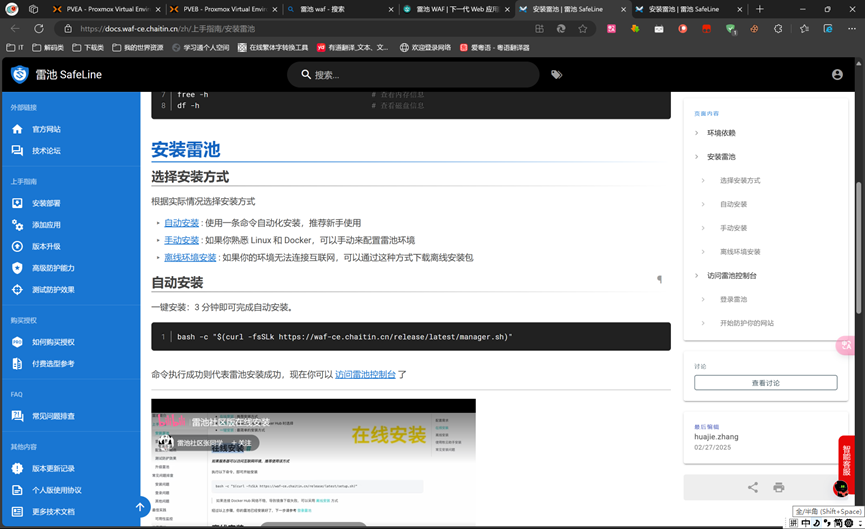
Task: Expand the 环境依赖 chevron in page contents
Action: pyautogui.click(x=696, y=133)
